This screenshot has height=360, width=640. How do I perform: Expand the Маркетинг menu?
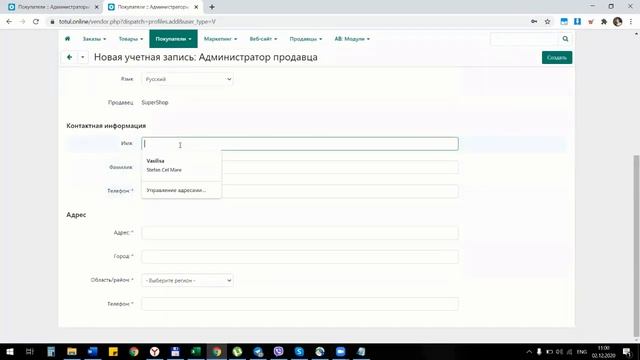pyautogui.click(x=220, y=39)
